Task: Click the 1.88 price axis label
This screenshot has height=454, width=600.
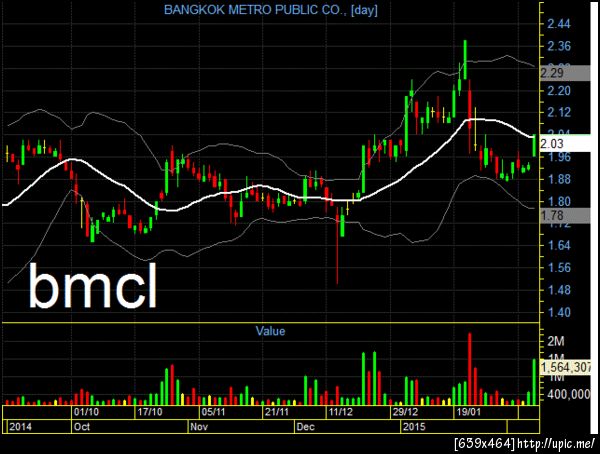Action: click(559, 179)
